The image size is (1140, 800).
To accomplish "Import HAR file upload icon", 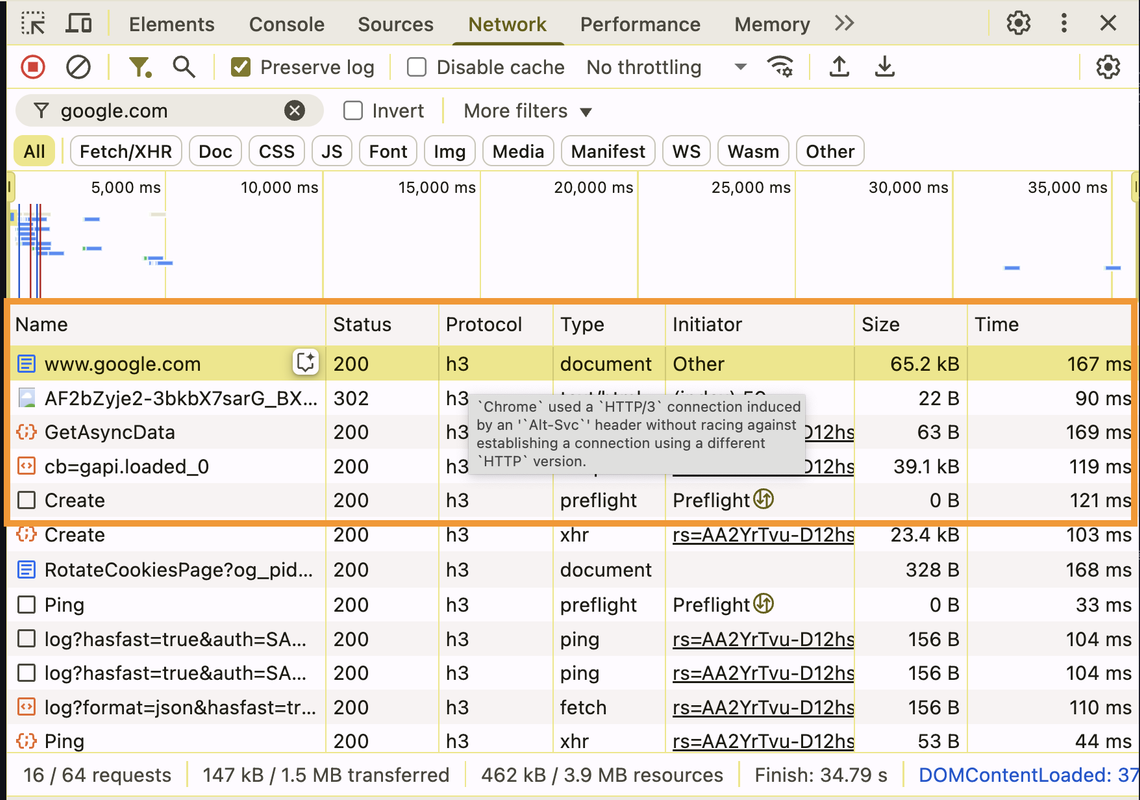I will point(839,67).
